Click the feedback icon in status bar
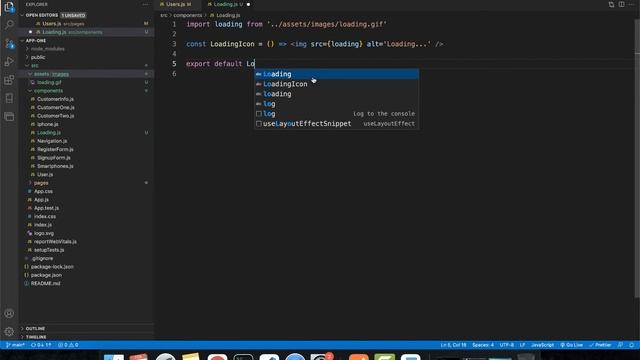The height and width of the screenshot is (360, 640). [620, 345]
